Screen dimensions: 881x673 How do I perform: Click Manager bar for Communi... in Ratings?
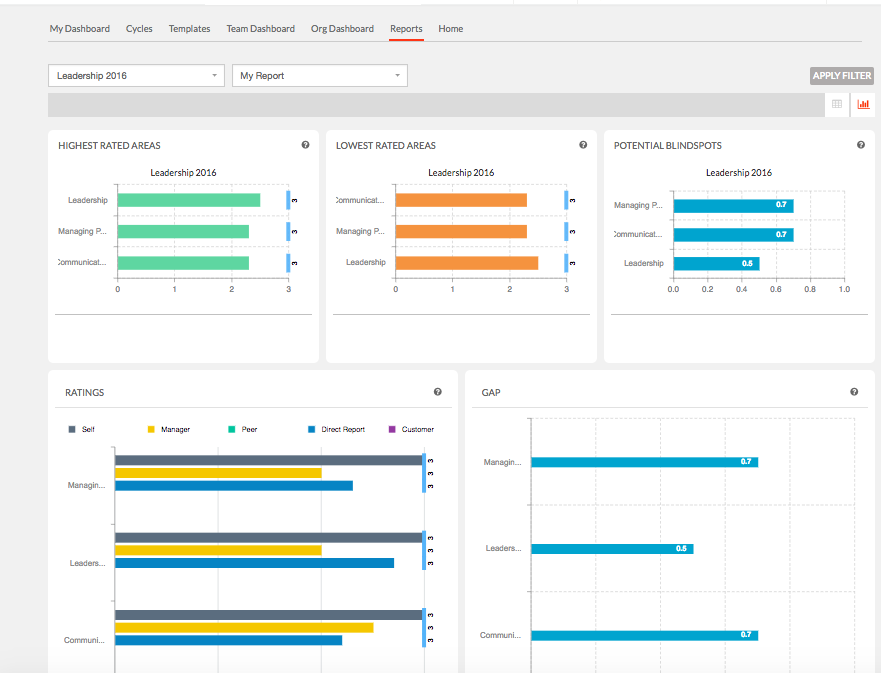244,627
